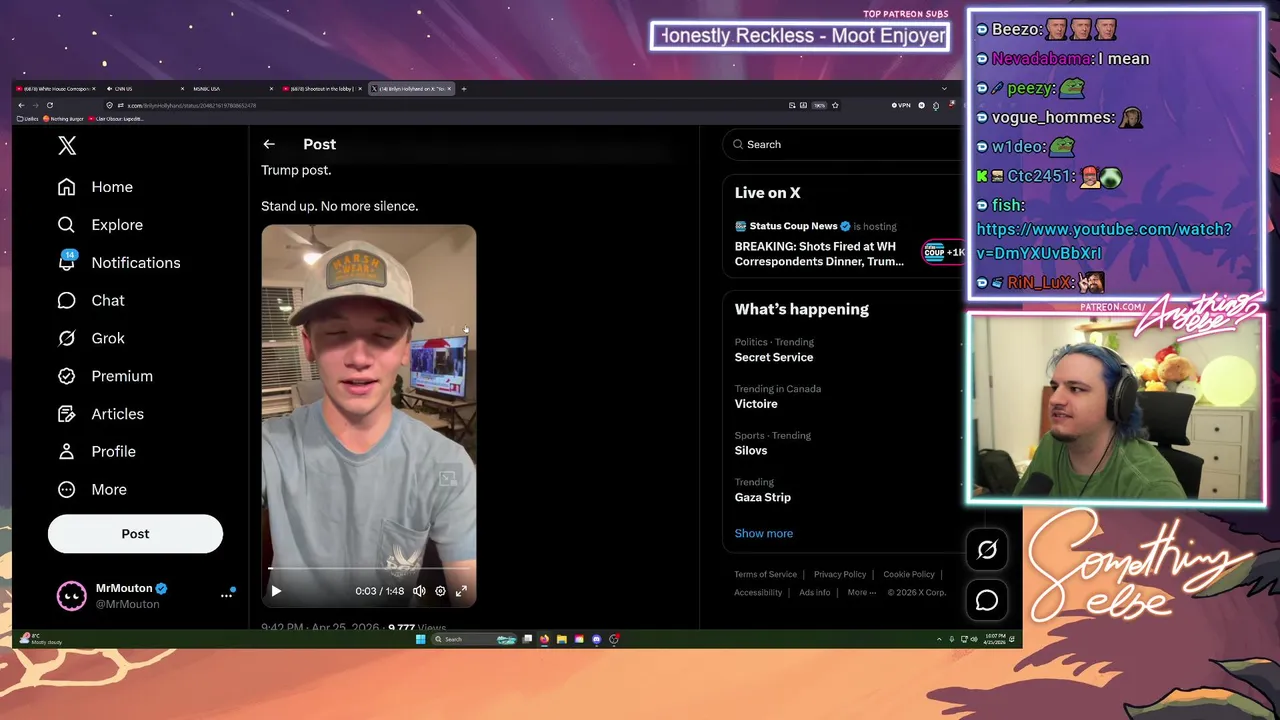Open a new browser tab
The width and height of the screenshot is (1280, 720).
(x=464, y=89)
